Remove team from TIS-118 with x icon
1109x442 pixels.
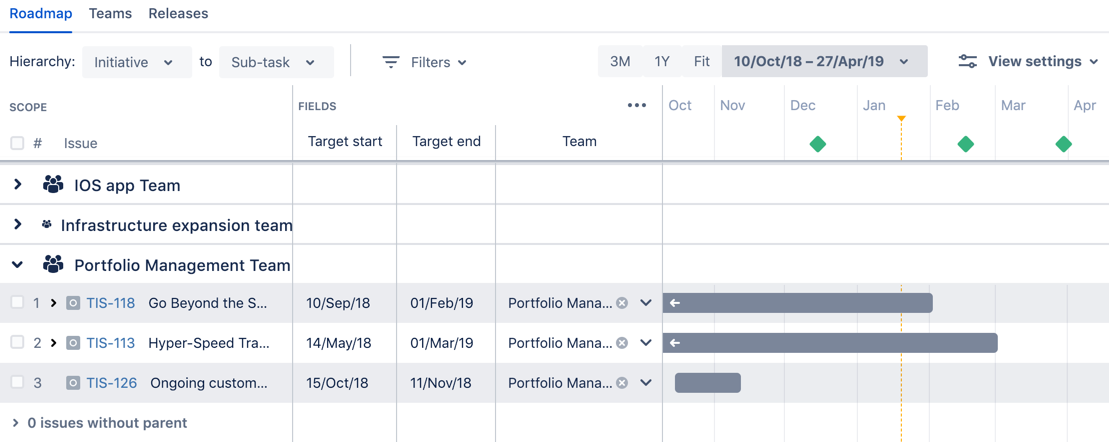coord(622,303)
